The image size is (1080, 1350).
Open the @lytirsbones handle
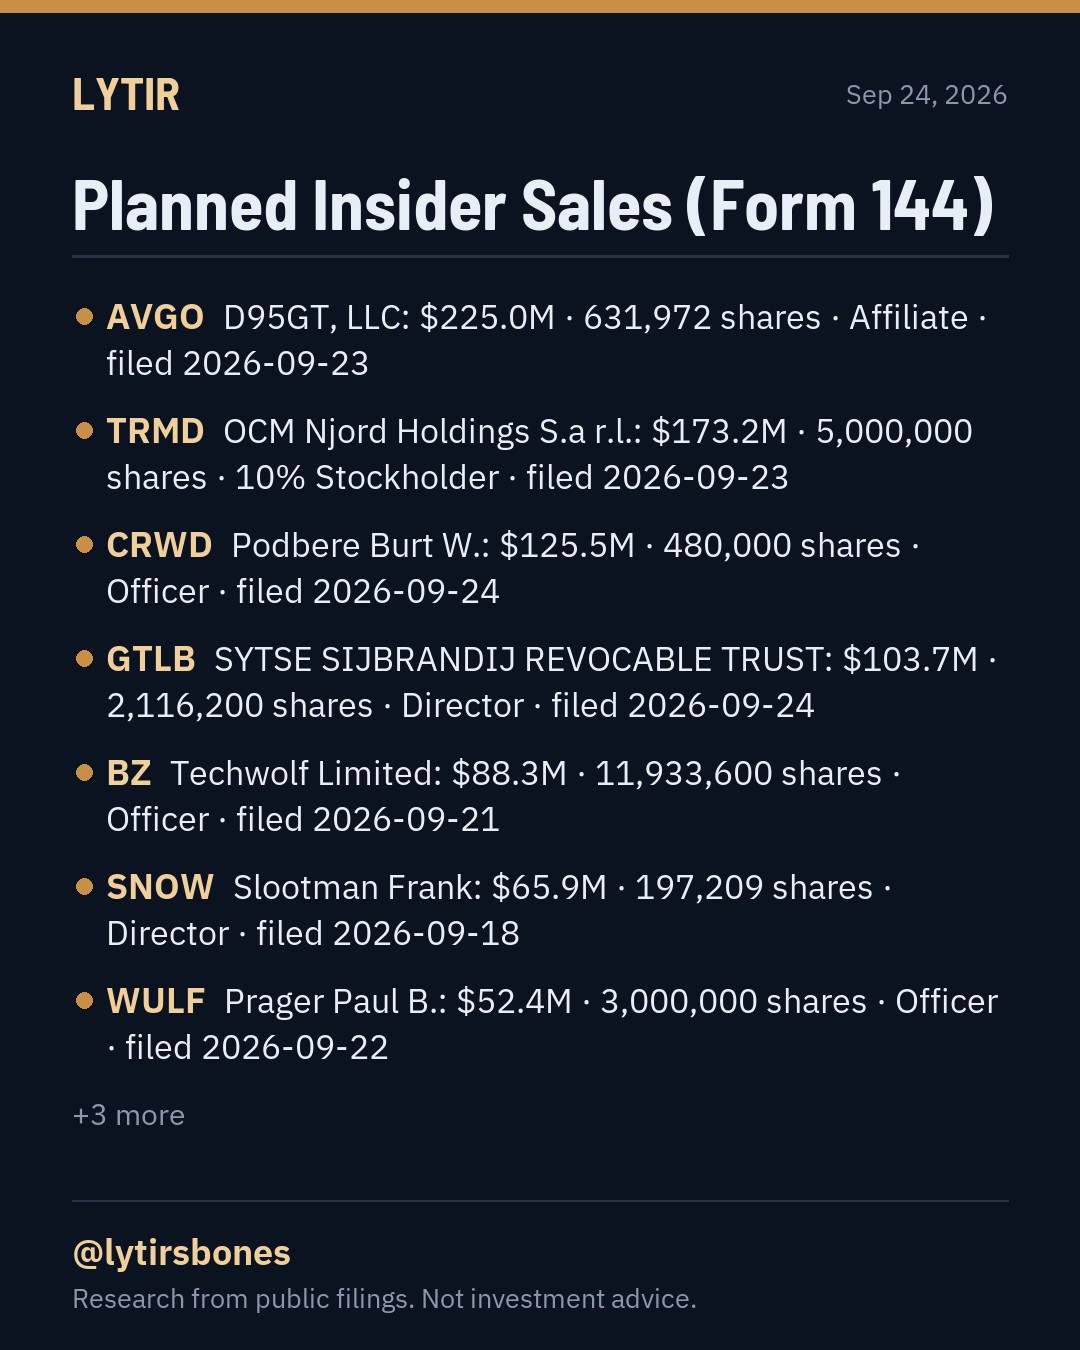[182, 1253]
